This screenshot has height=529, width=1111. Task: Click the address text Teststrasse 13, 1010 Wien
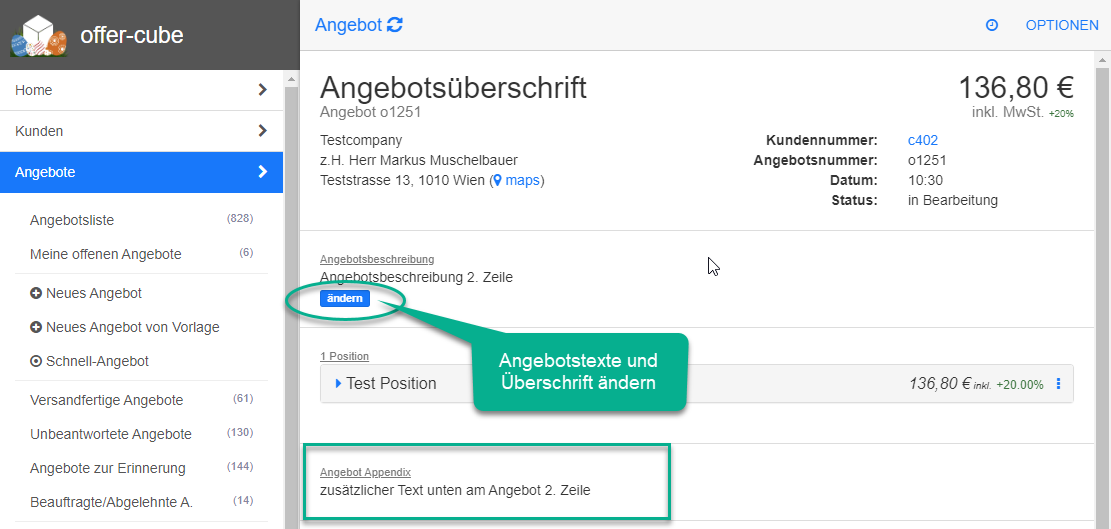tap(403, 181)
